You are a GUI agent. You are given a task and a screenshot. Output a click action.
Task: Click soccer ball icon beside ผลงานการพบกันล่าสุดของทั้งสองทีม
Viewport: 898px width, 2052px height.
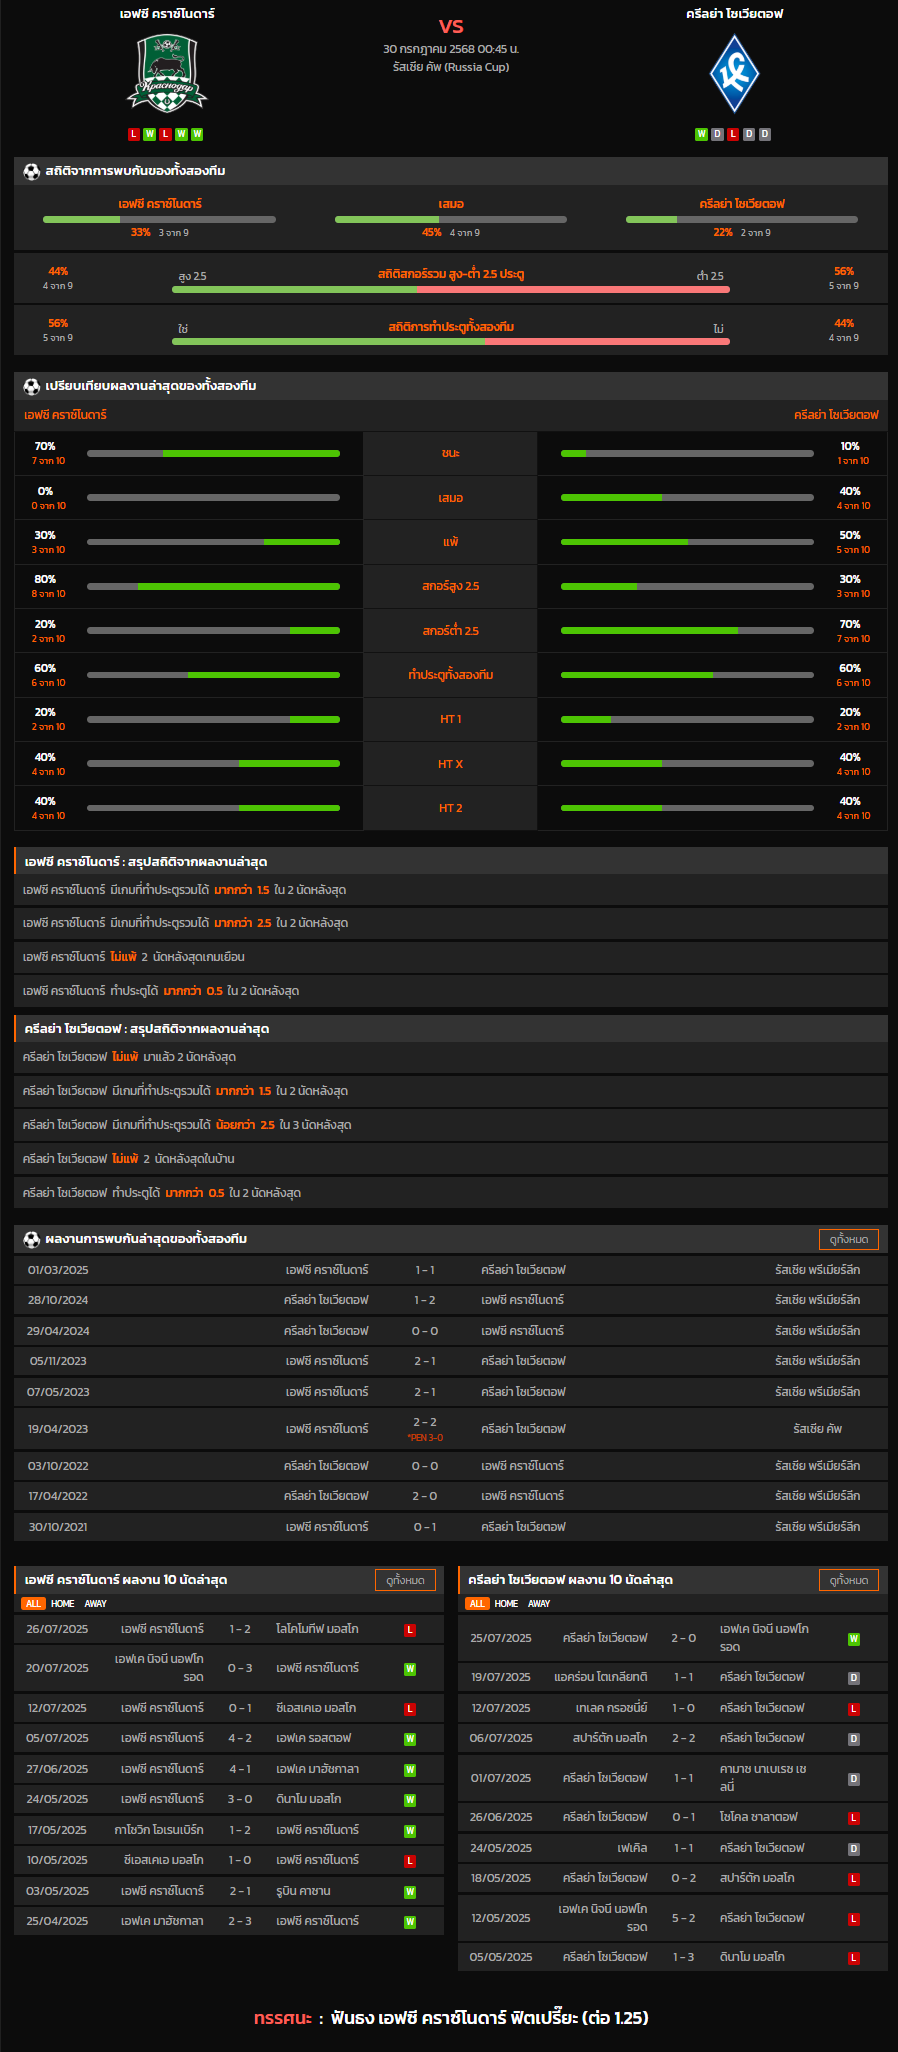[x=31, y=1239]
